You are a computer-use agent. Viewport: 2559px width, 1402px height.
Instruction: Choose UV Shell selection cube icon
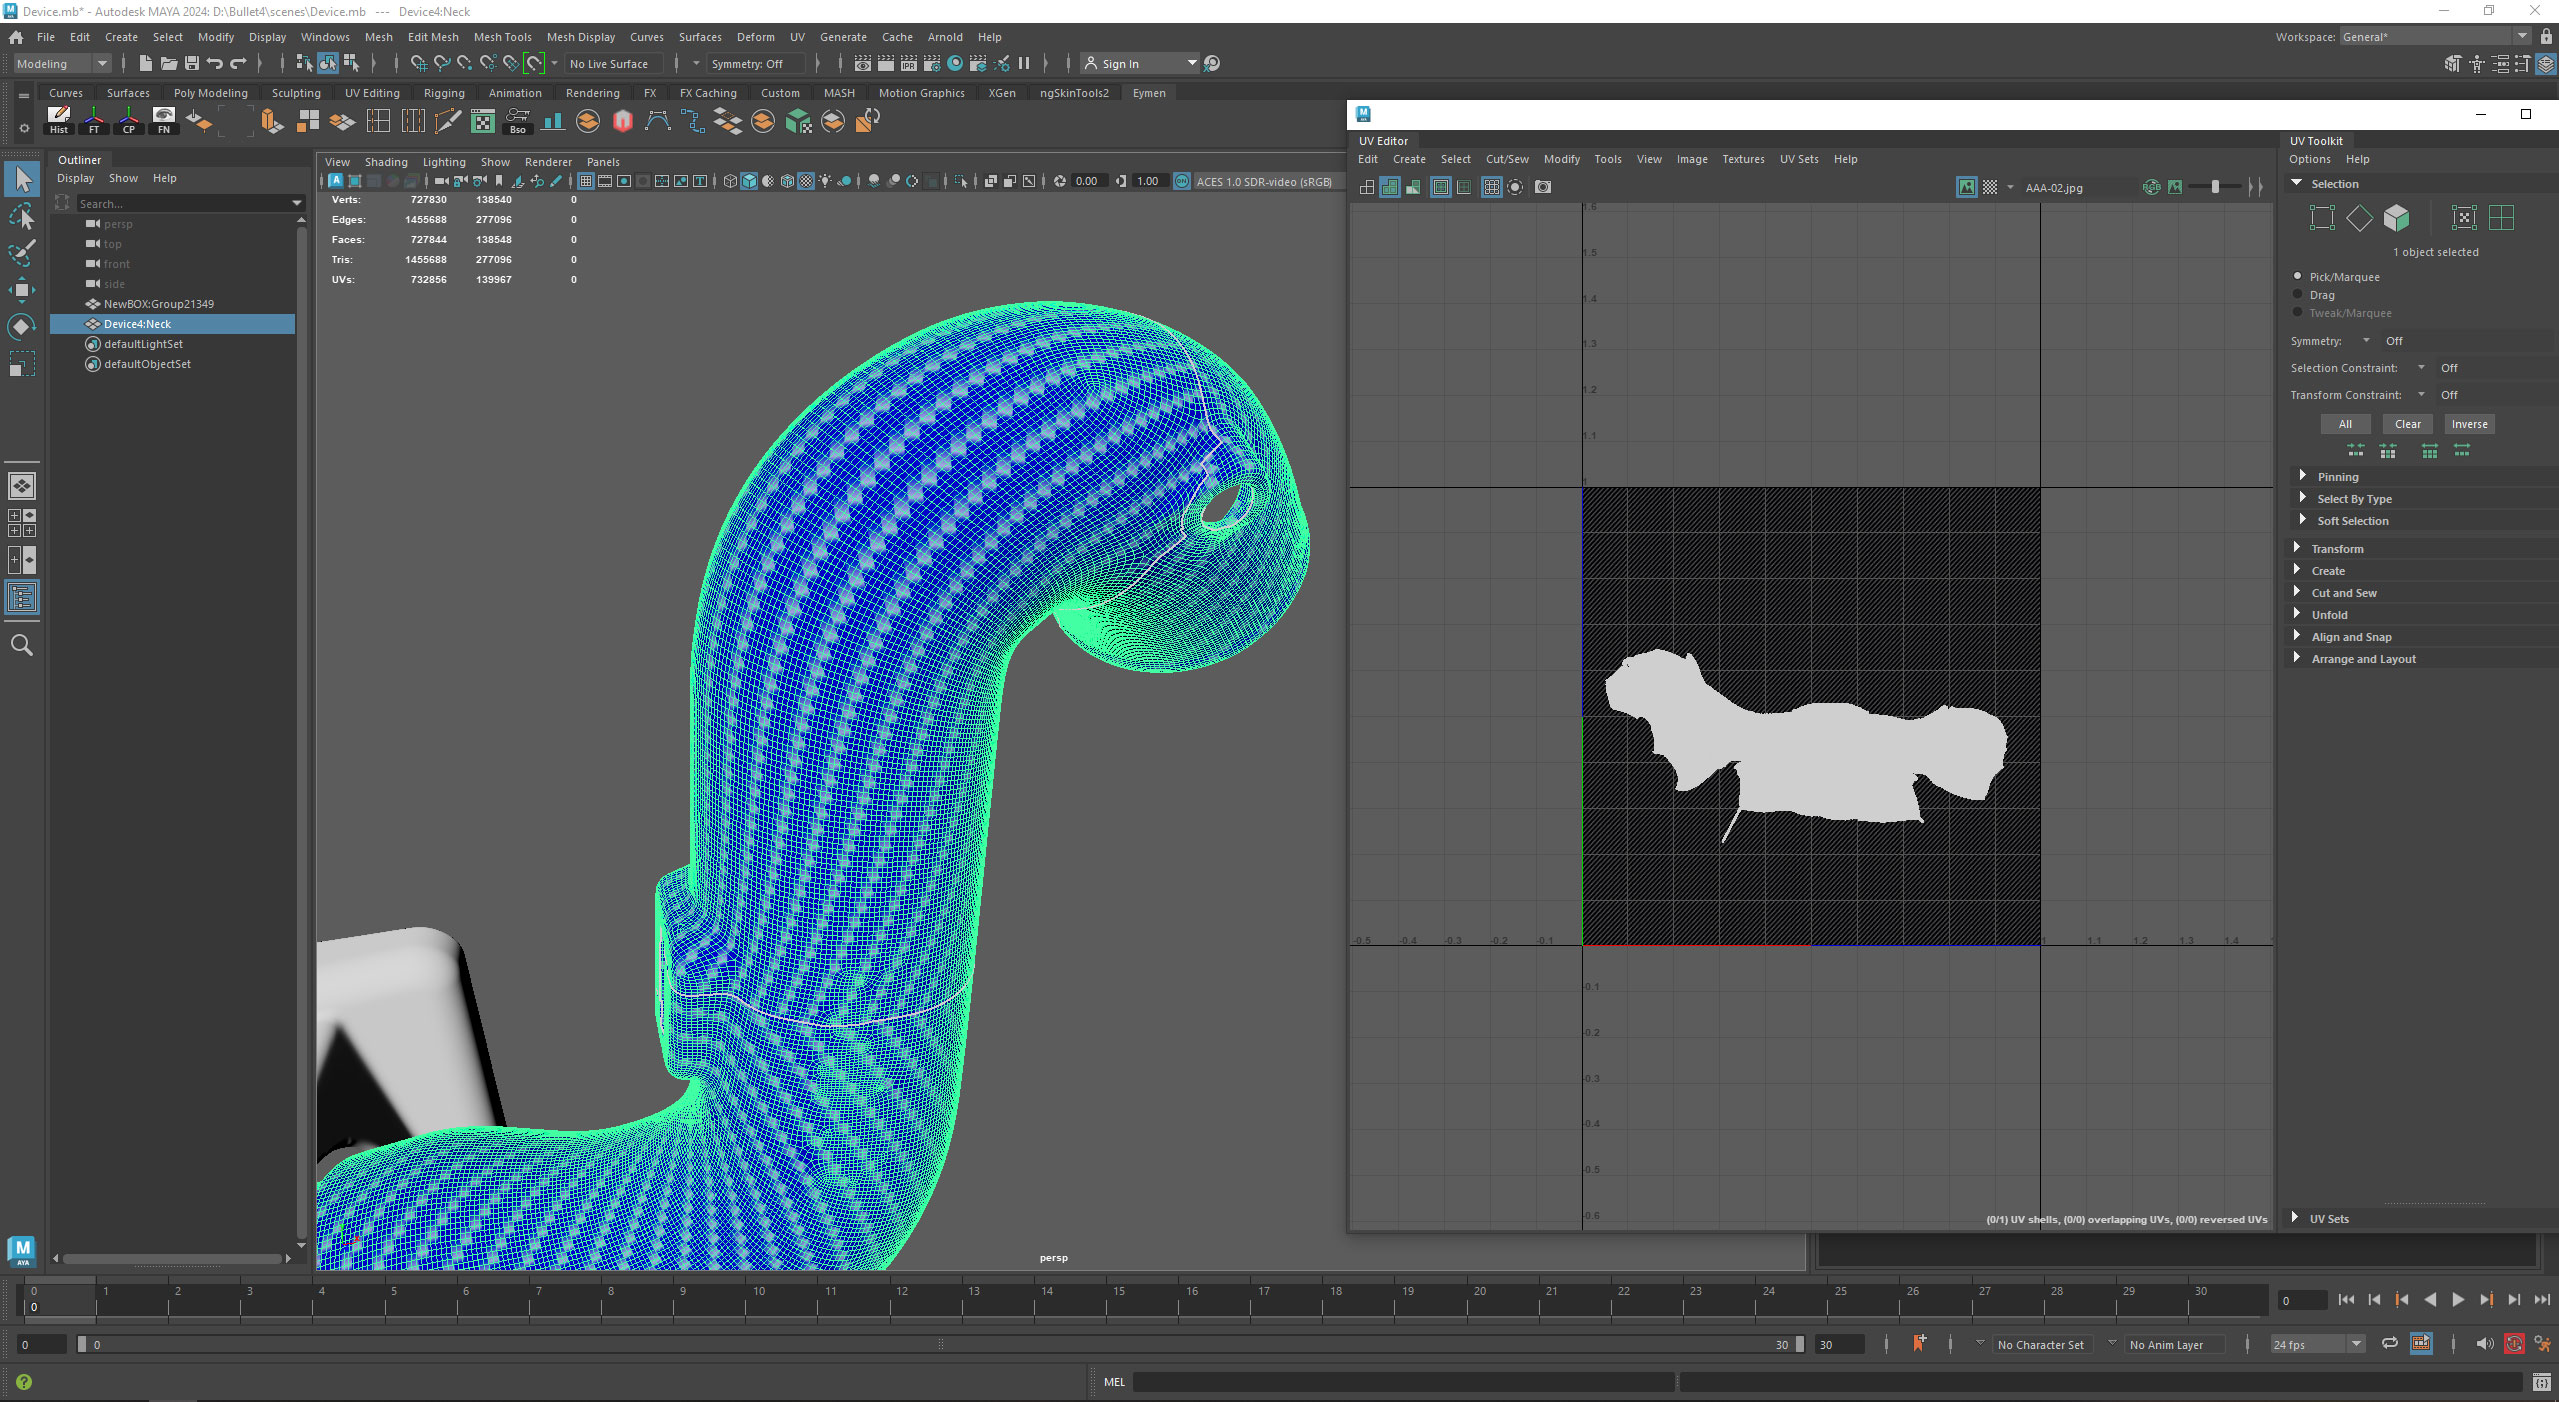pos(2396,218)
